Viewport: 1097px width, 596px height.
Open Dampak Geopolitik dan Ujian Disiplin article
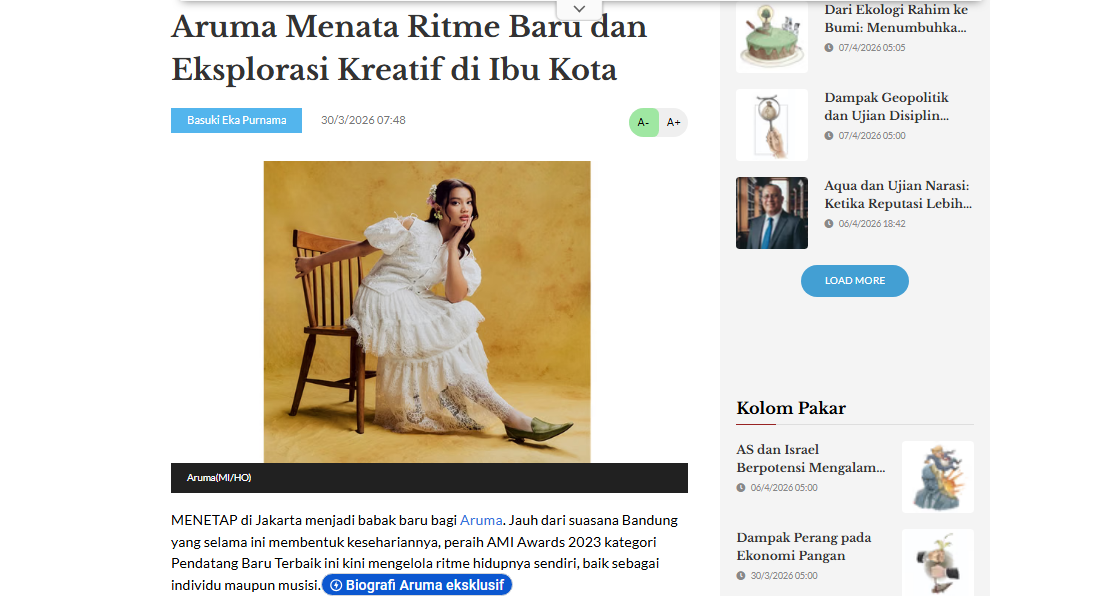click(886, 106)
